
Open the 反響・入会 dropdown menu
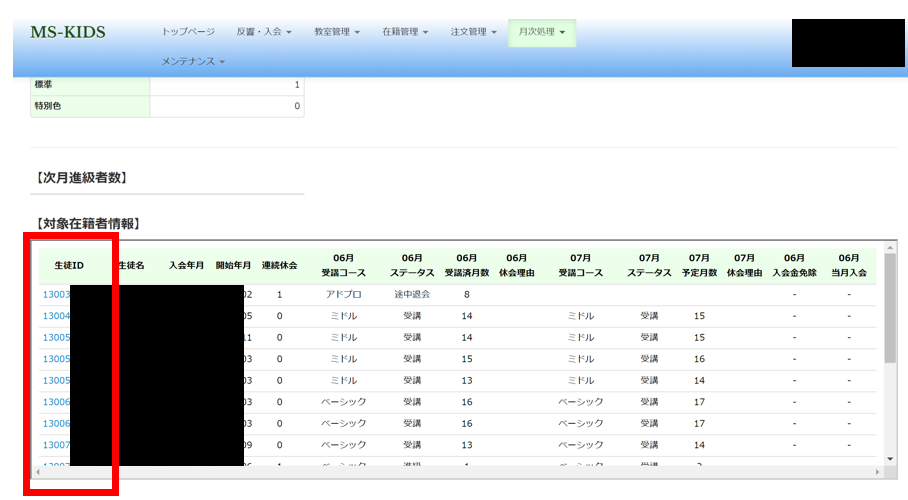[264, 32]
